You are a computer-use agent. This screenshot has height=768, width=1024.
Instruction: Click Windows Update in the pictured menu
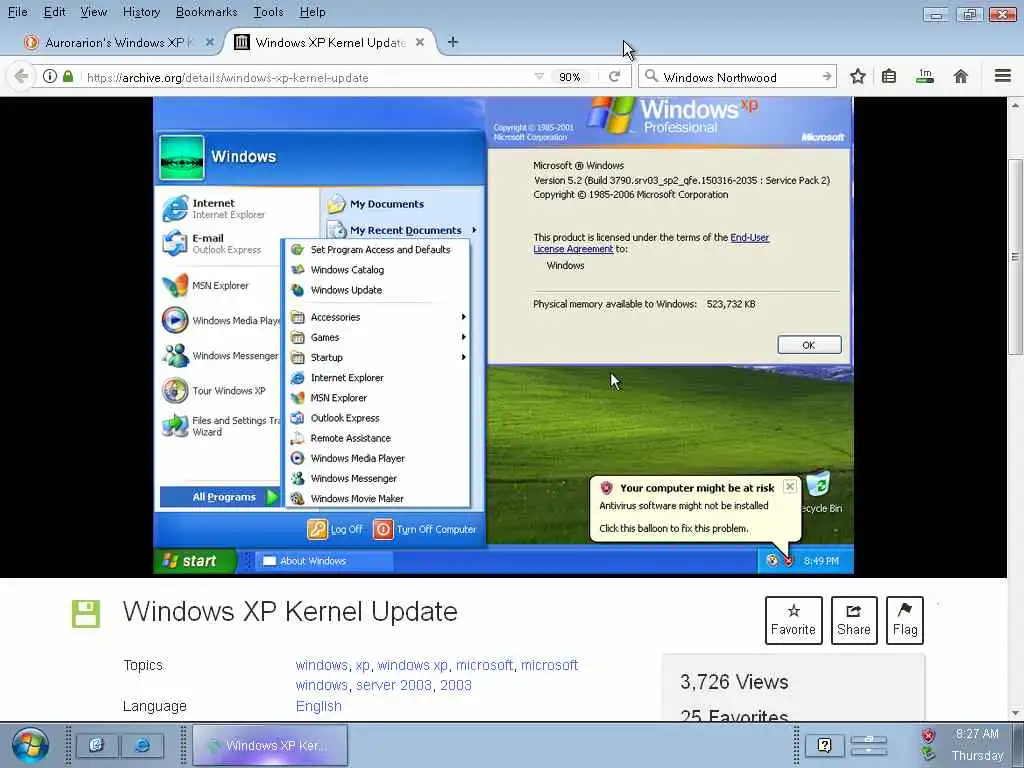click(x=346, y=290)
